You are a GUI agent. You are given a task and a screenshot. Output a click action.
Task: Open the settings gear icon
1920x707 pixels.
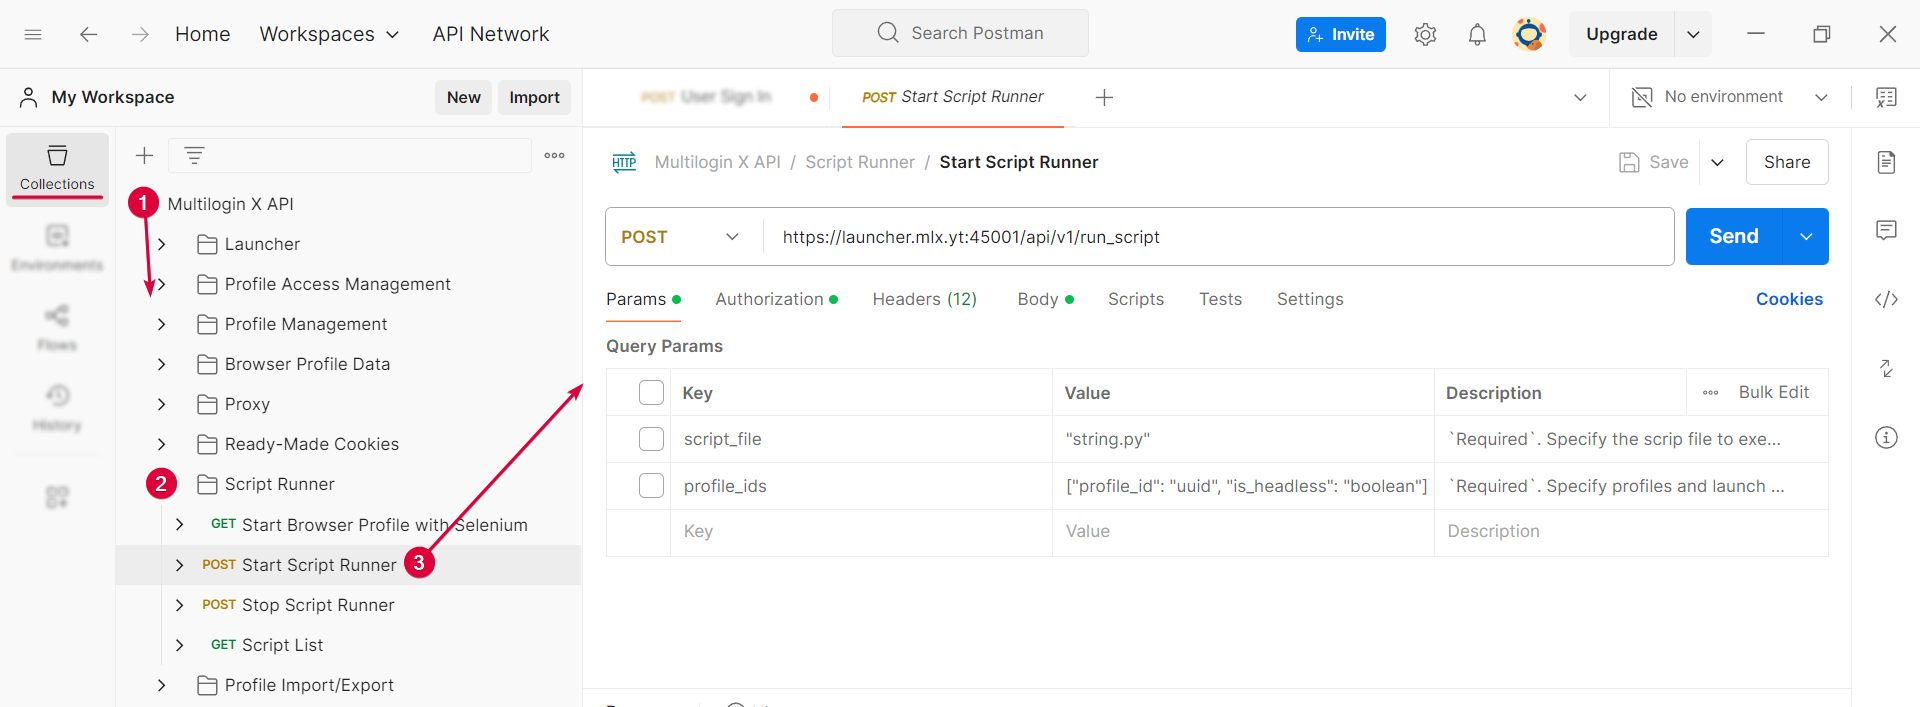click(1425, 34)
